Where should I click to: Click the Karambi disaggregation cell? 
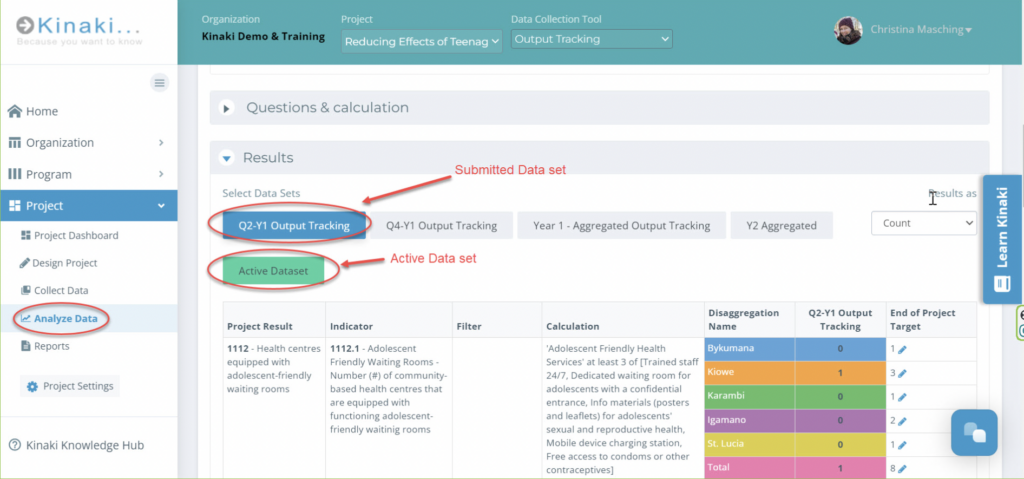click(750, 397)
